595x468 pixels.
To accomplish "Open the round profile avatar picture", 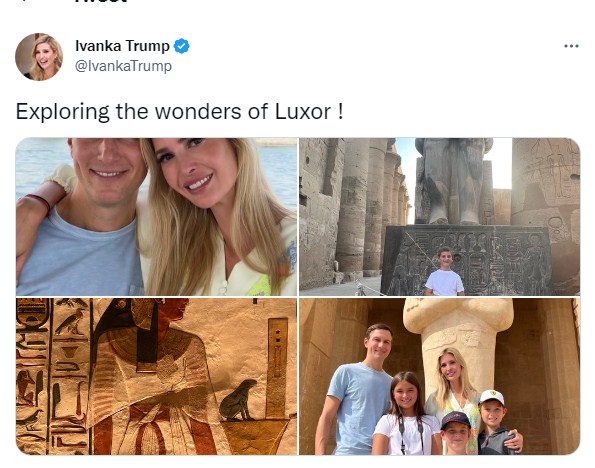I will pos(39,57).
